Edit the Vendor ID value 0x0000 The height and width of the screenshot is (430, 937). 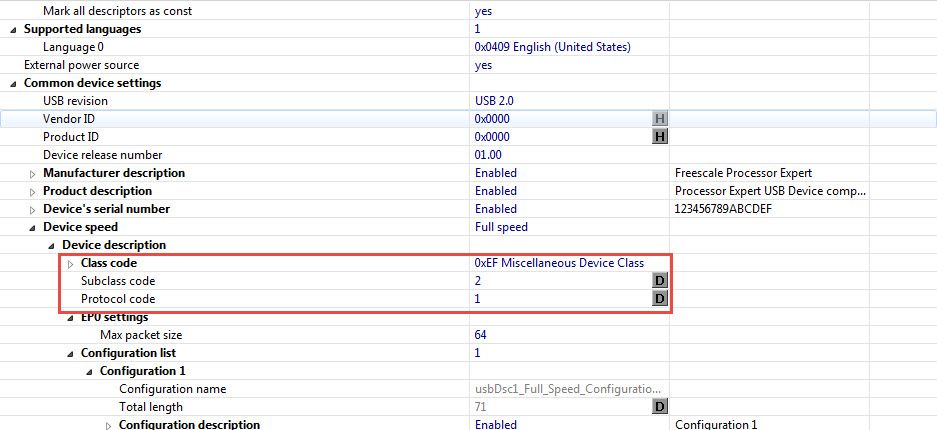pyautogui.click(x=492, y=119)
